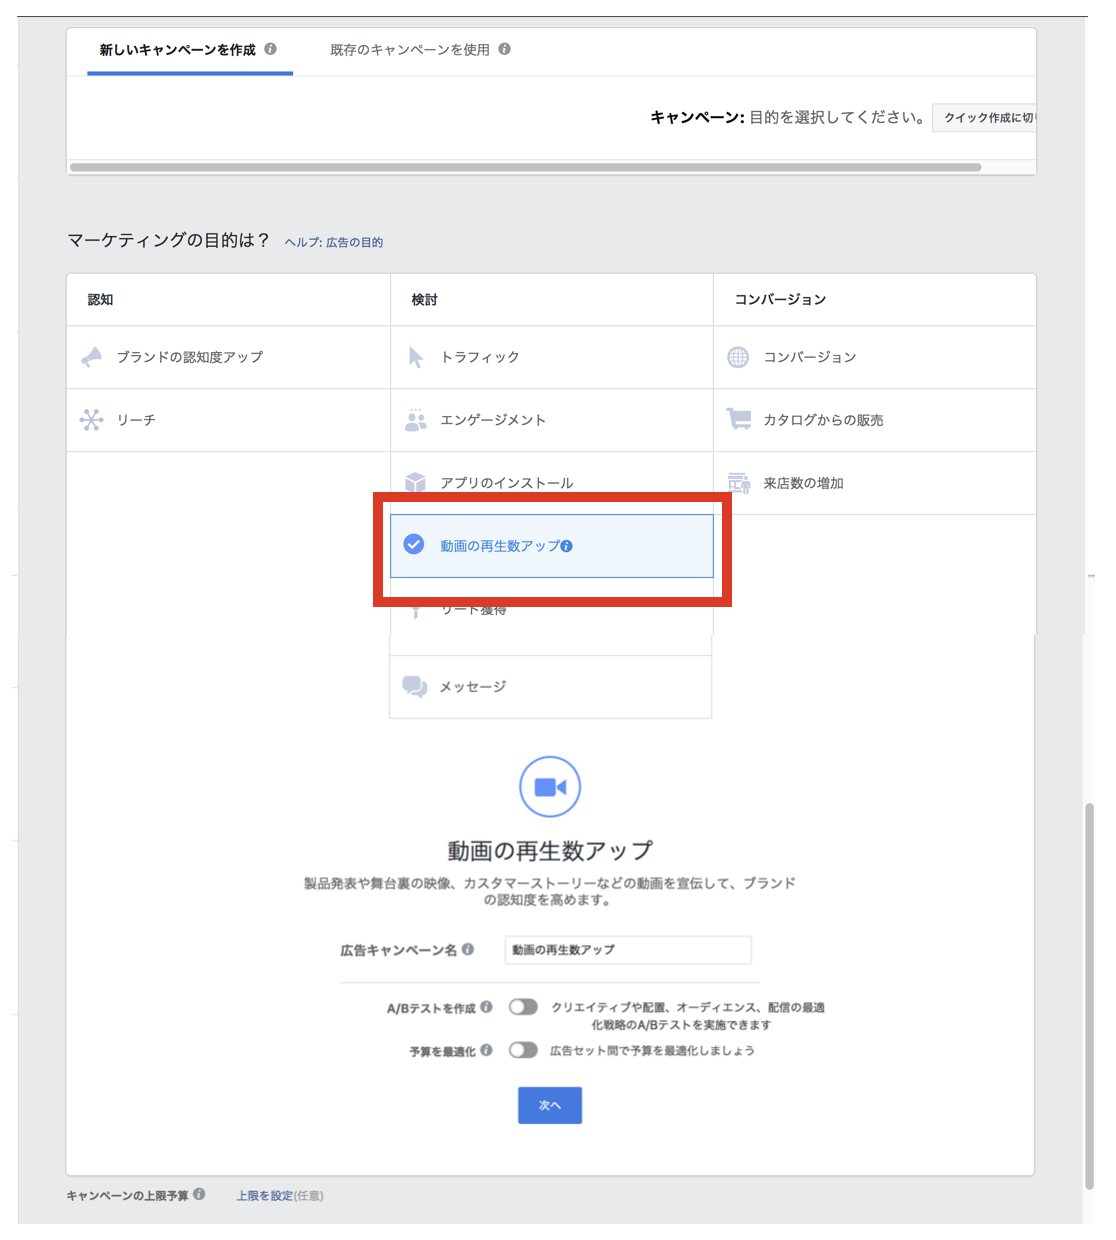Choose the アプリのインストール objective

[552, 483]
